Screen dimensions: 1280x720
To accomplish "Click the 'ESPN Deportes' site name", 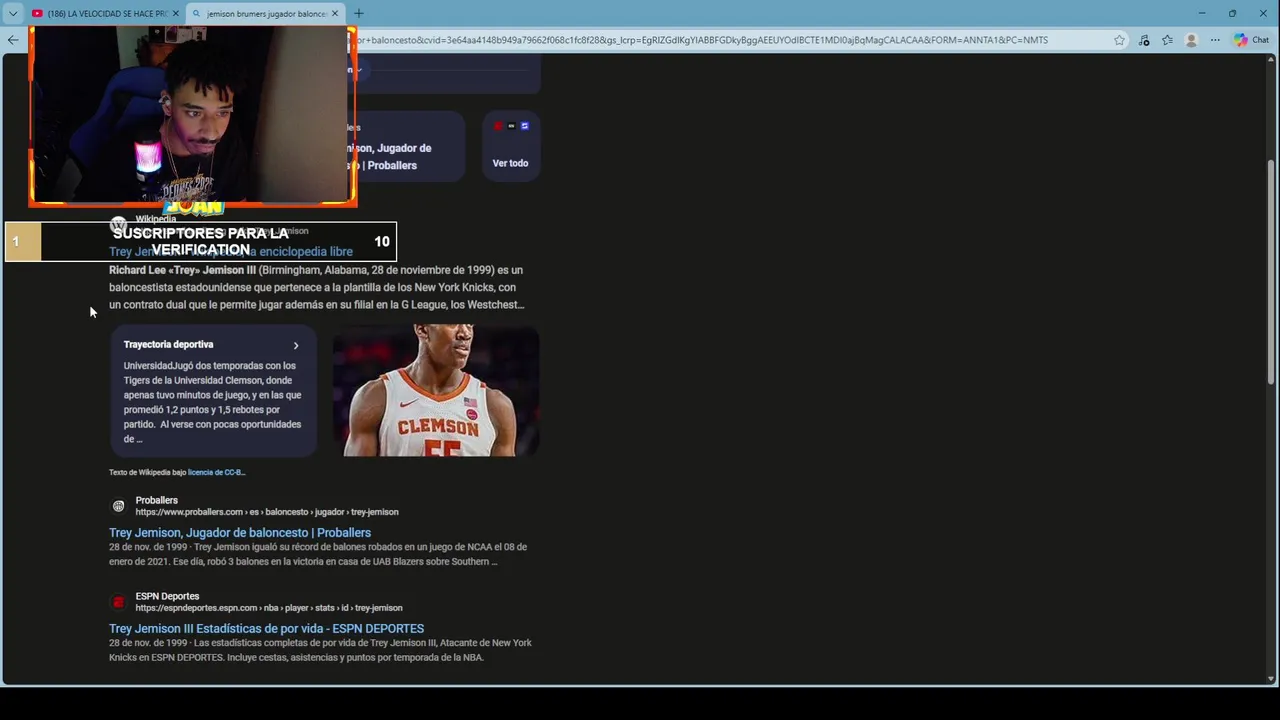I will (x=167, y=596).
